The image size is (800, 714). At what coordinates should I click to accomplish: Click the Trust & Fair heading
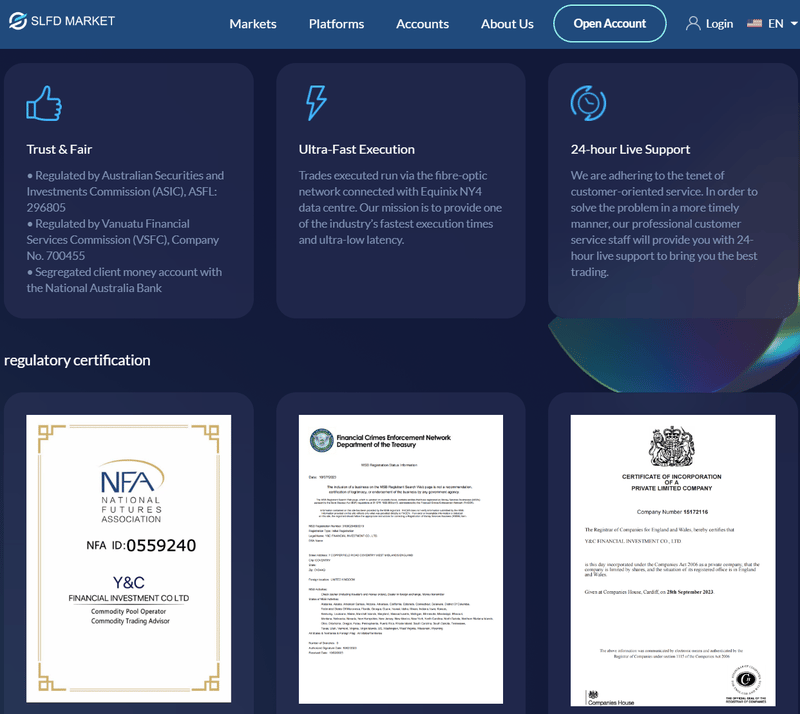59,150
